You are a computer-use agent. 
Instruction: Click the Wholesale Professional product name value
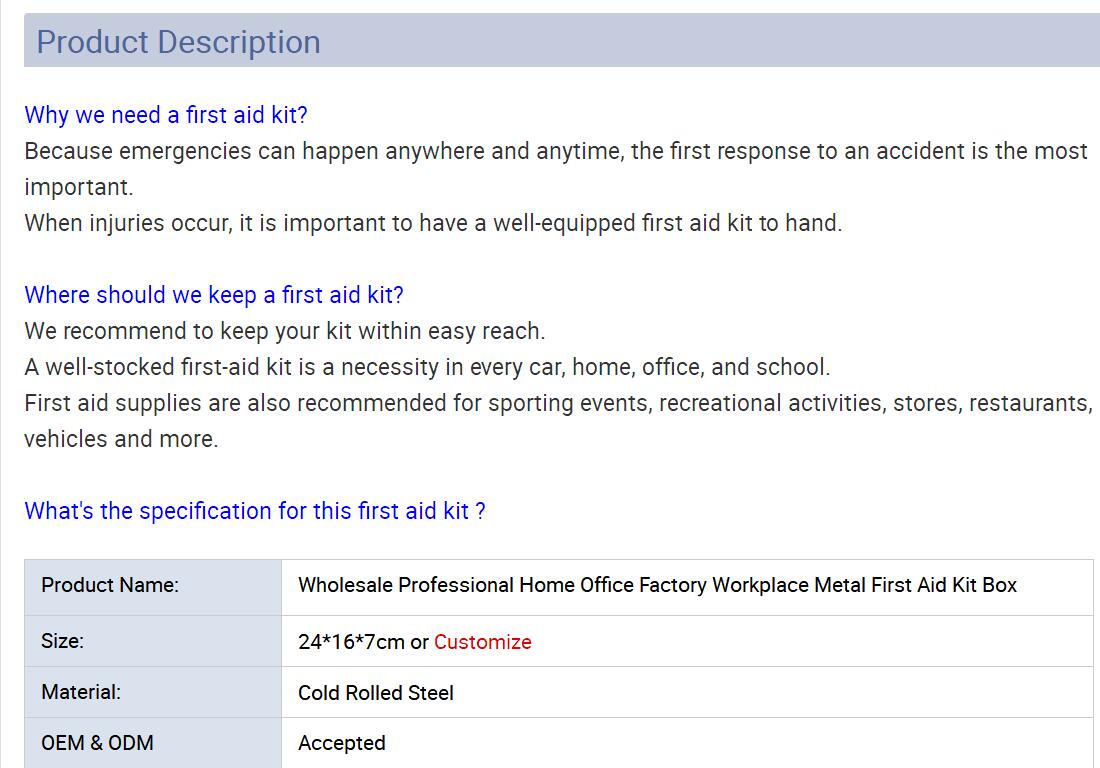pyautogui.click(x=657, y=585)
